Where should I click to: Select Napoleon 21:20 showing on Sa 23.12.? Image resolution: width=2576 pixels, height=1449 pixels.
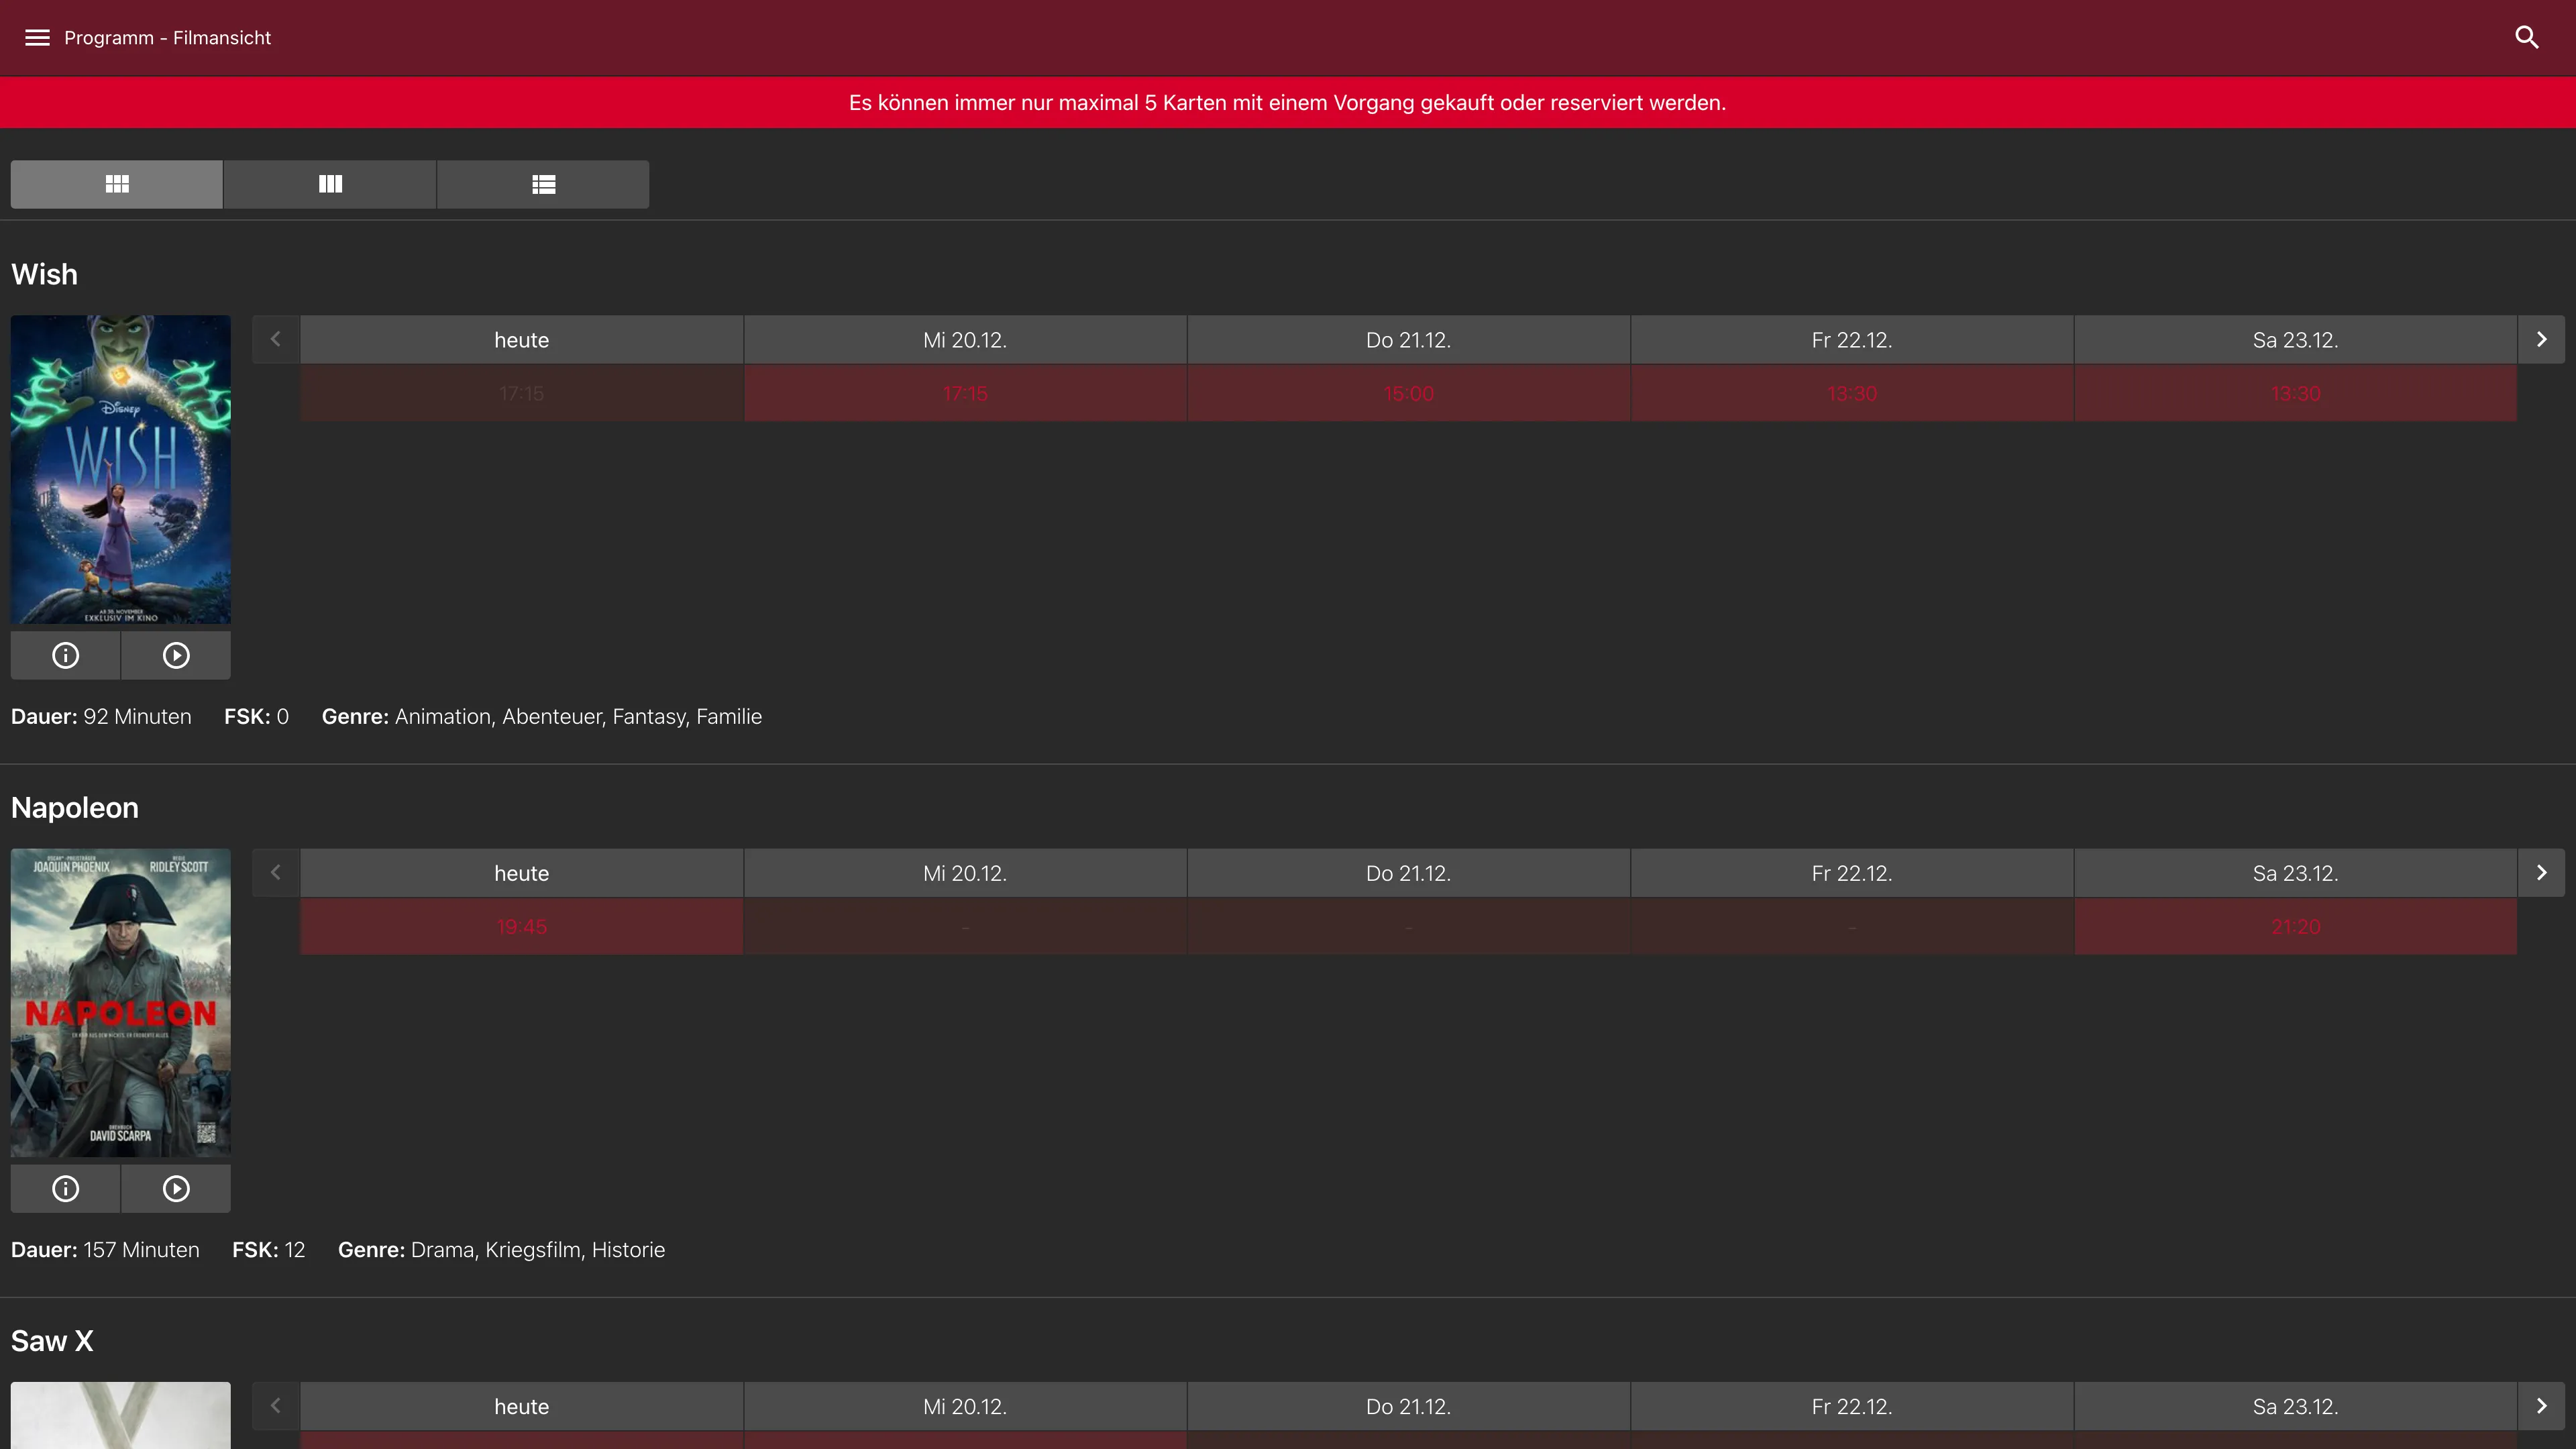[x=2295, y=927]
